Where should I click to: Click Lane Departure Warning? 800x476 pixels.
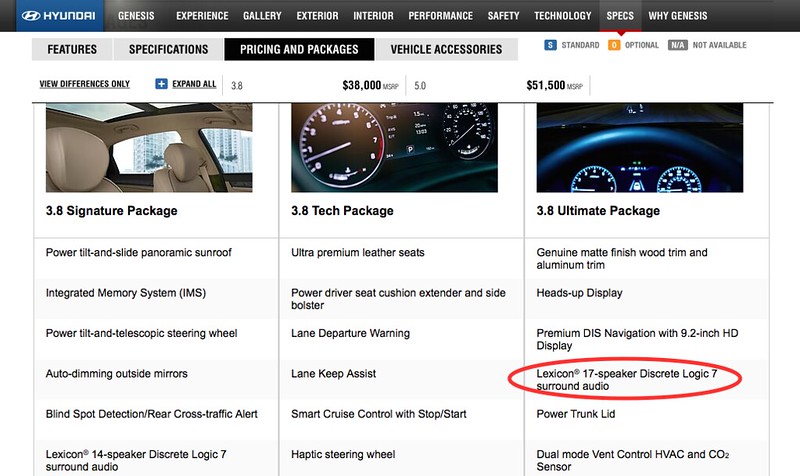coord(351,333)
